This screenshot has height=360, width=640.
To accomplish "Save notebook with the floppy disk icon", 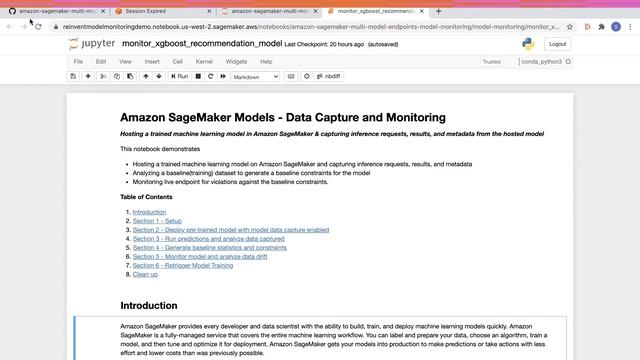I will point(73,76).
